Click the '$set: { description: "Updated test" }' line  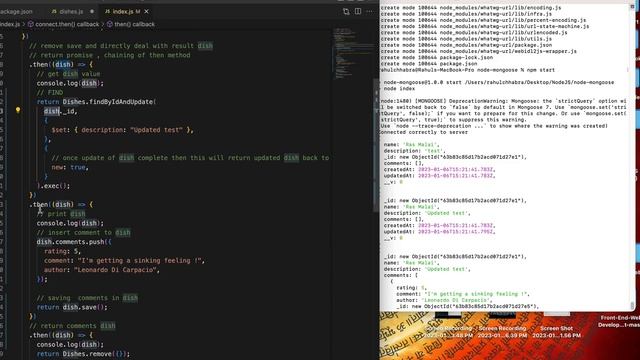122,130
